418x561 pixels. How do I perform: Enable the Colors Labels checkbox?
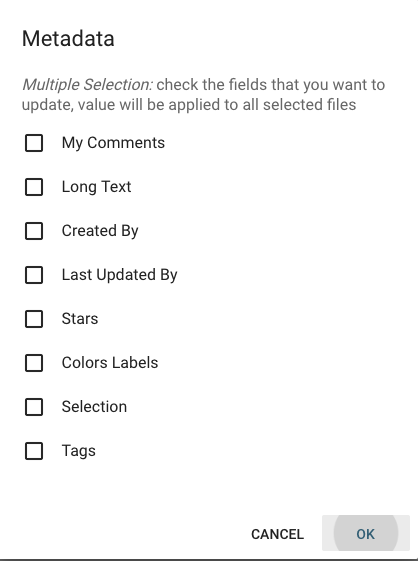click(34, 363)
